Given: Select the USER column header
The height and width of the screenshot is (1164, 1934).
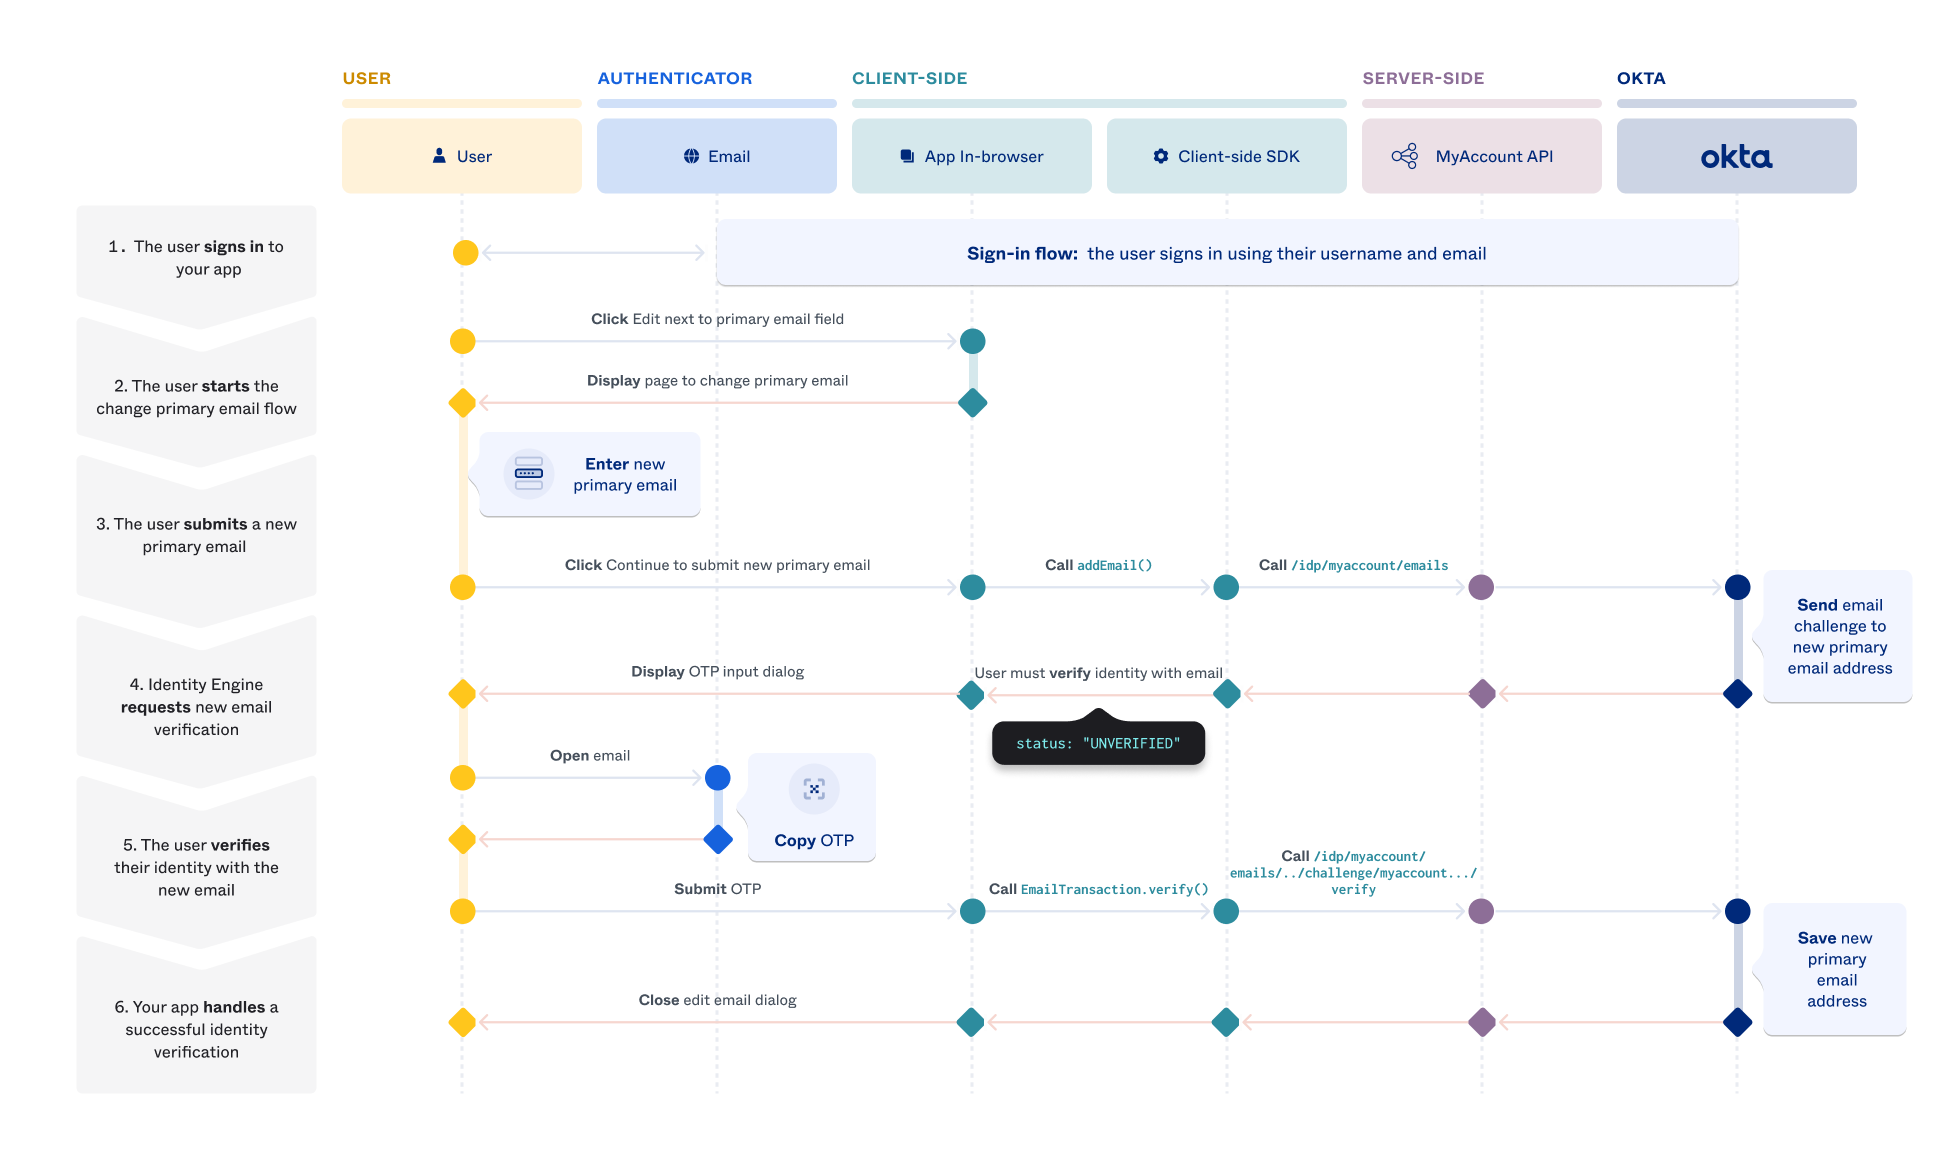Looking at the screenshot, I should (363, 77).
